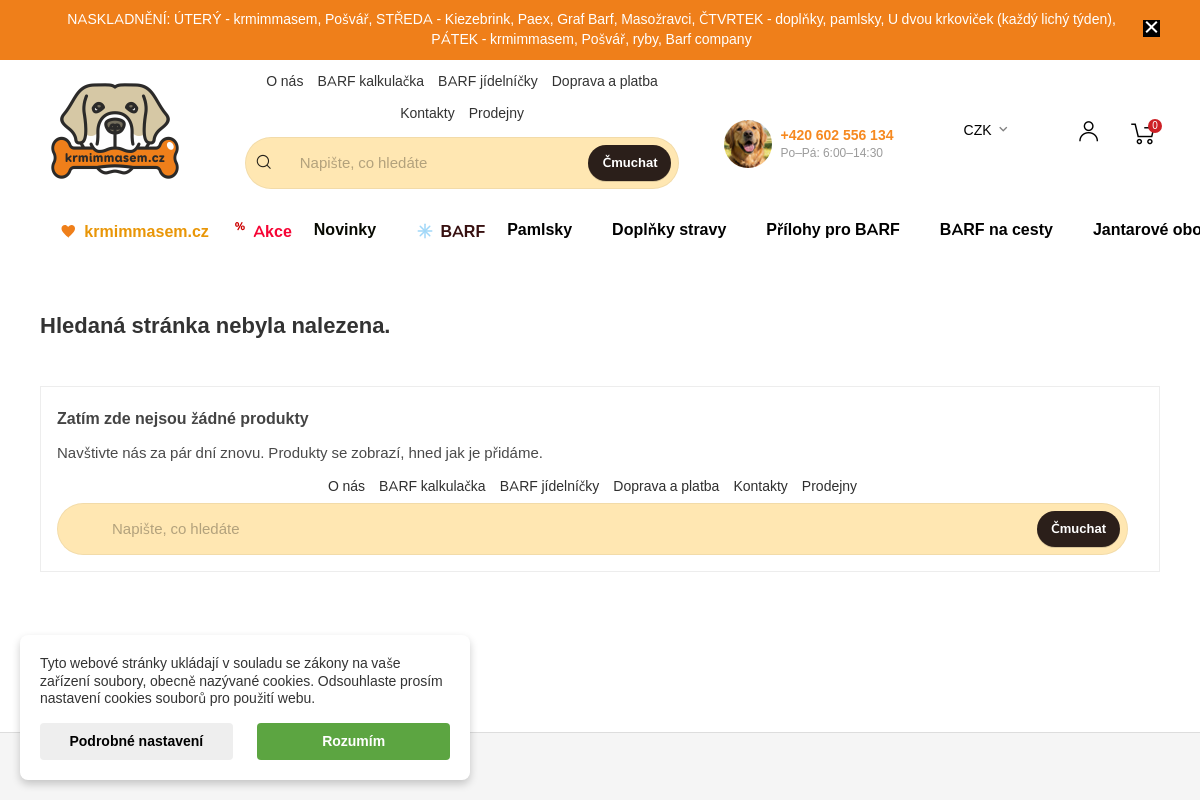Accept cookies with Rozumím button
1200x800 pixels.
pyautogui.click(x=353, y=741)
